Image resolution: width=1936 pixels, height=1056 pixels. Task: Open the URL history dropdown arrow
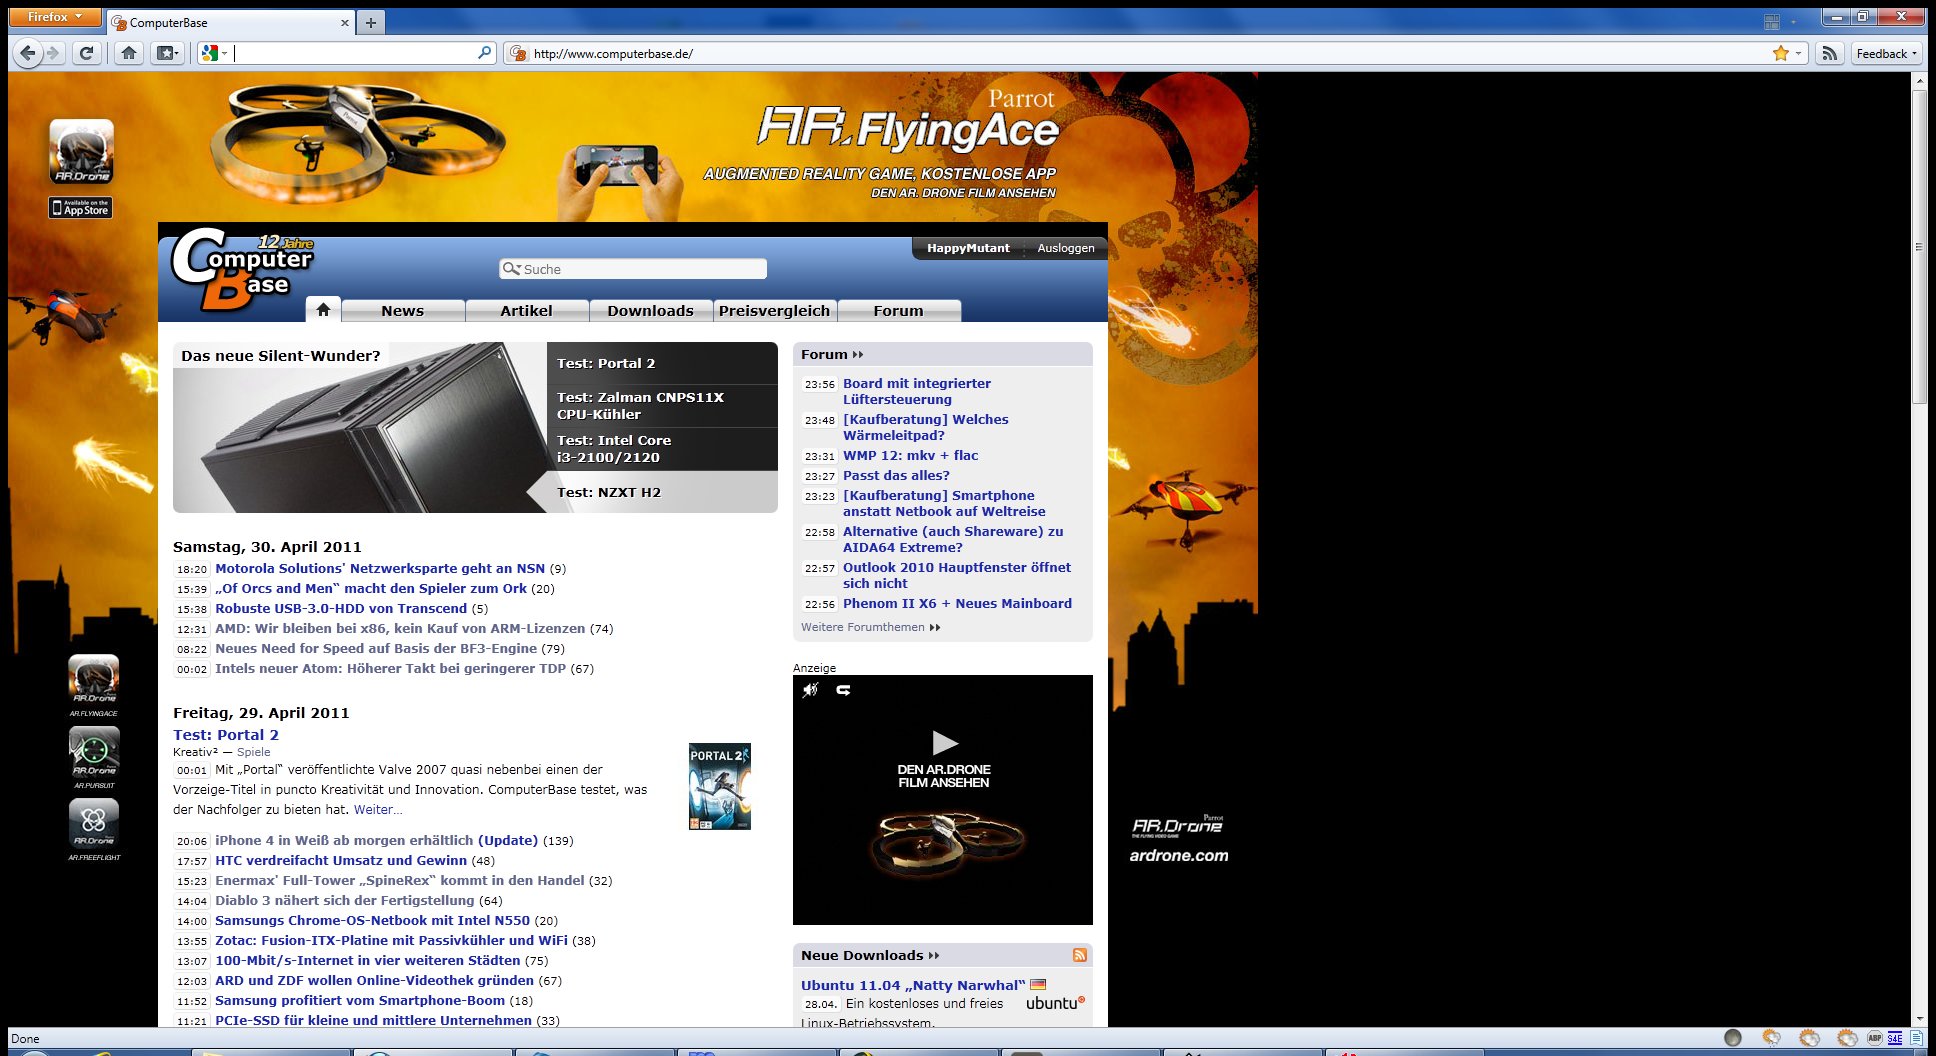(x=1798, y=53)
